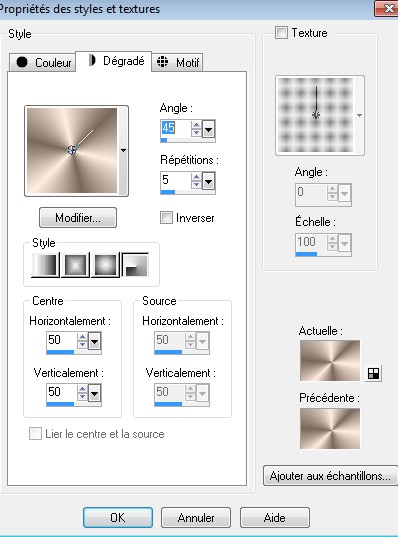Enable the Texture checkbox
Image resolution: width=398 pixels, height=537 pixels.
click(x=281, y=33)
